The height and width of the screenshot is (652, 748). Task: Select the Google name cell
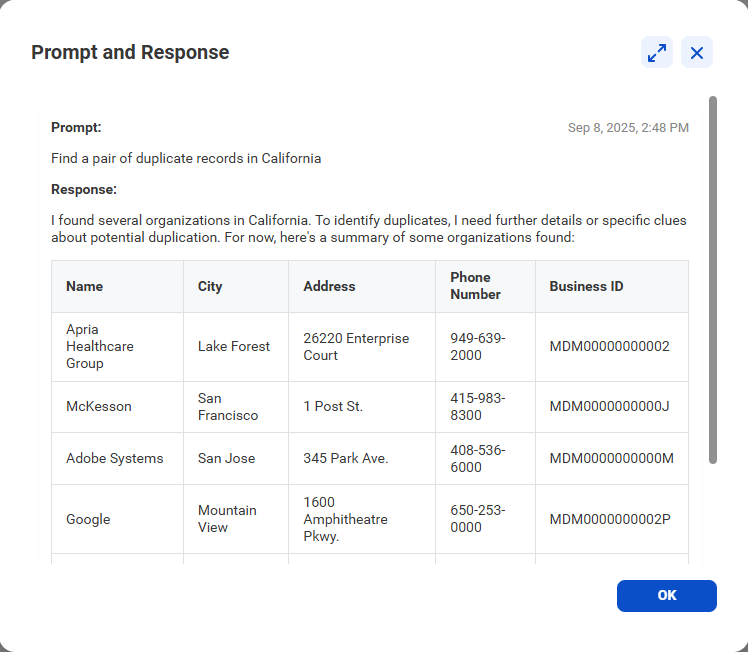point(117,519)
